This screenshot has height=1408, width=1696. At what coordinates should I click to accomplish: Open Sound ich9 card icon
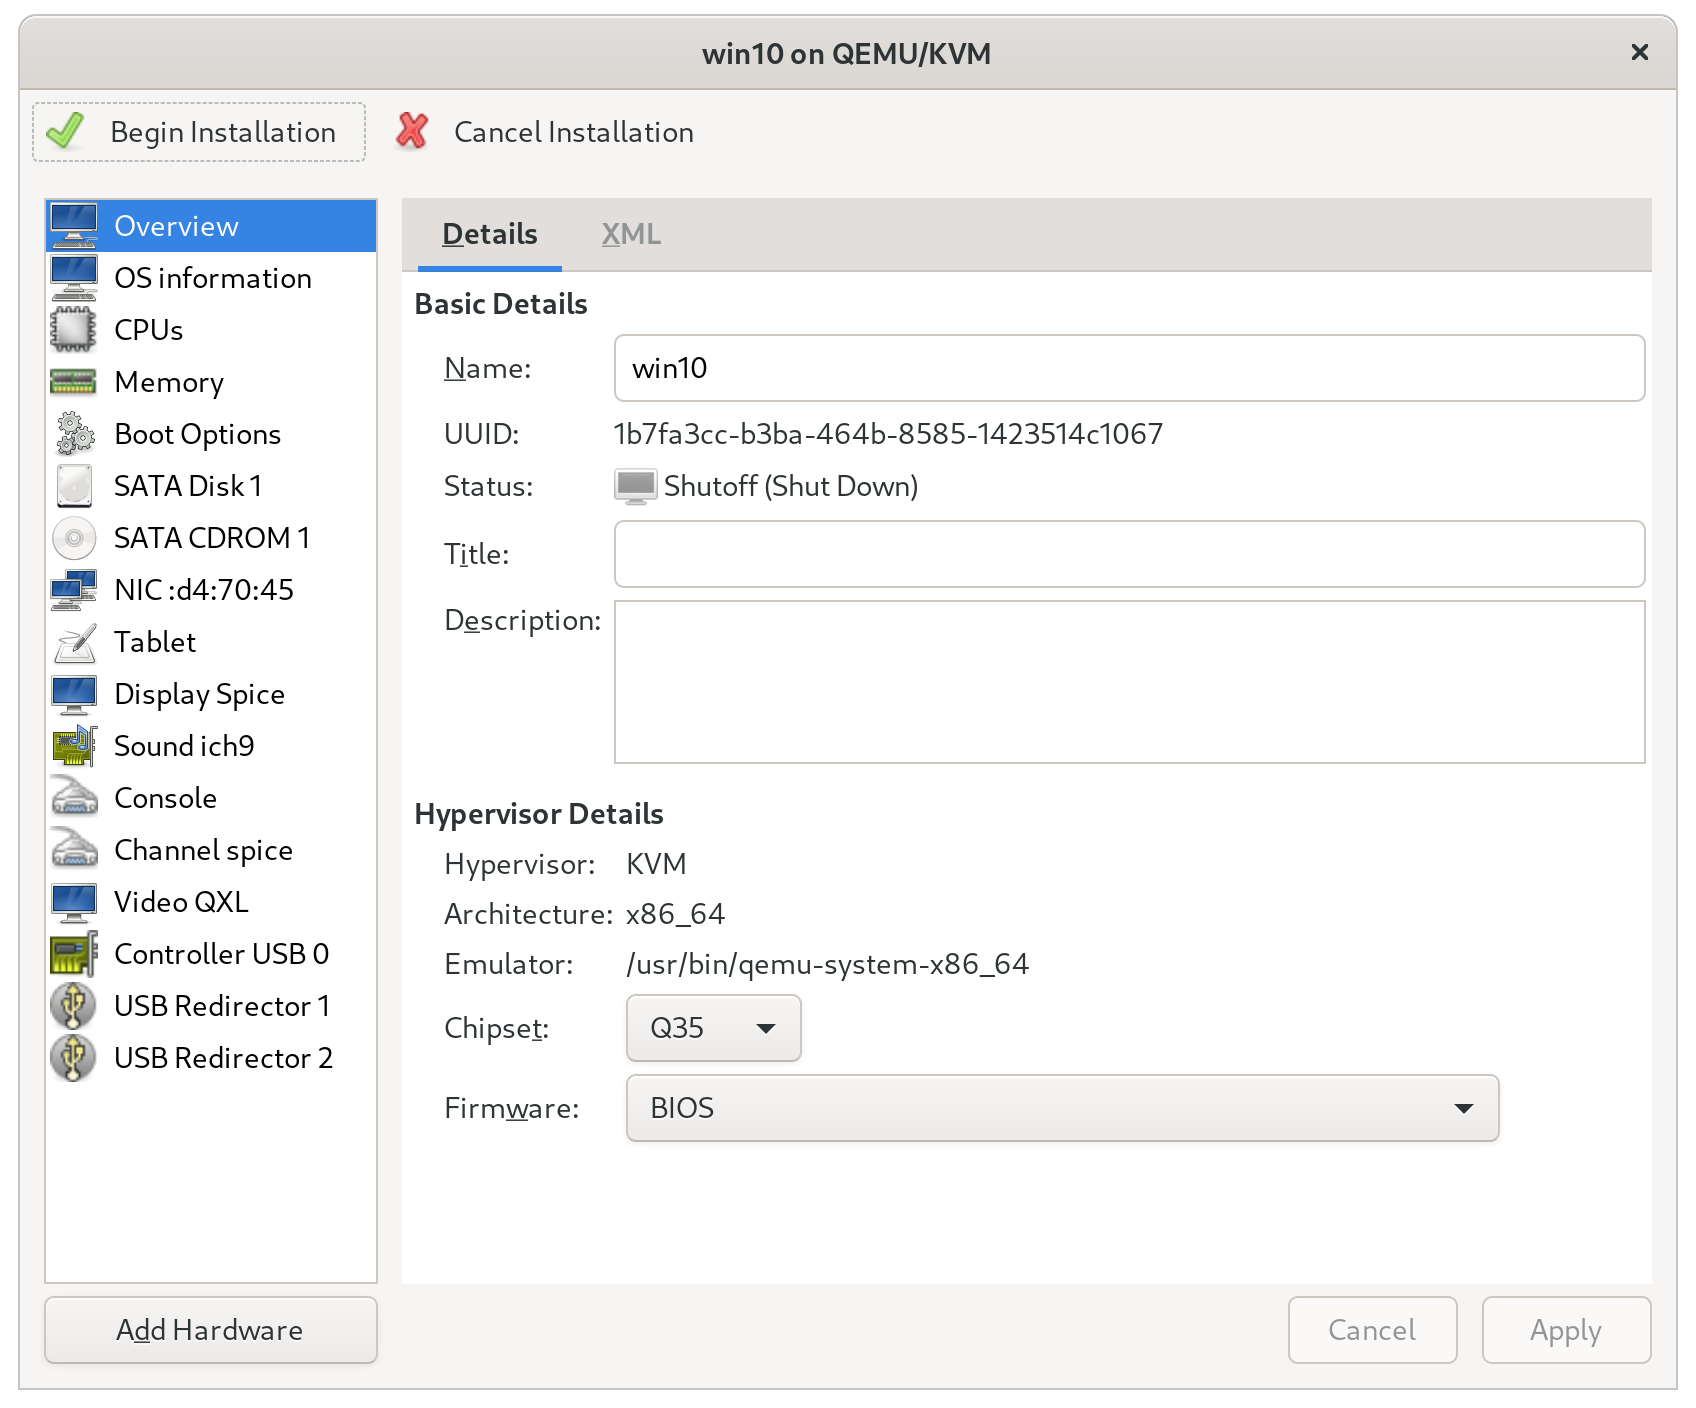coord(73,746)
